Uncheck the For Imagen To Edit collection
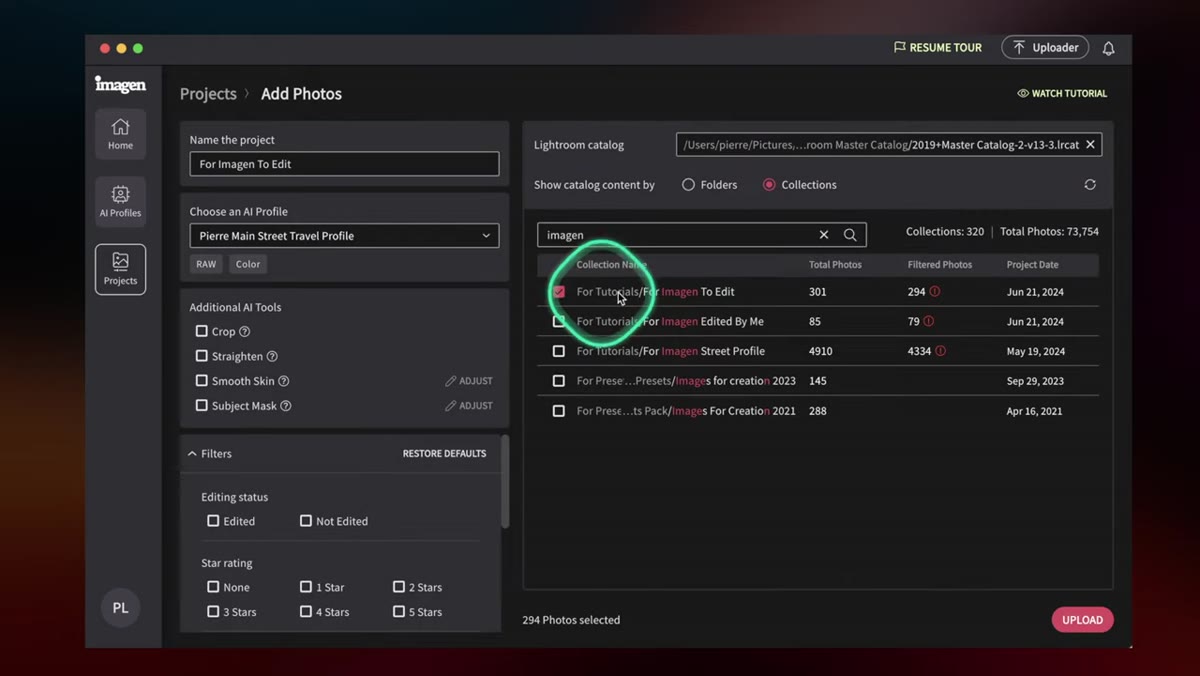The image size is (1200, 676). 559,292
